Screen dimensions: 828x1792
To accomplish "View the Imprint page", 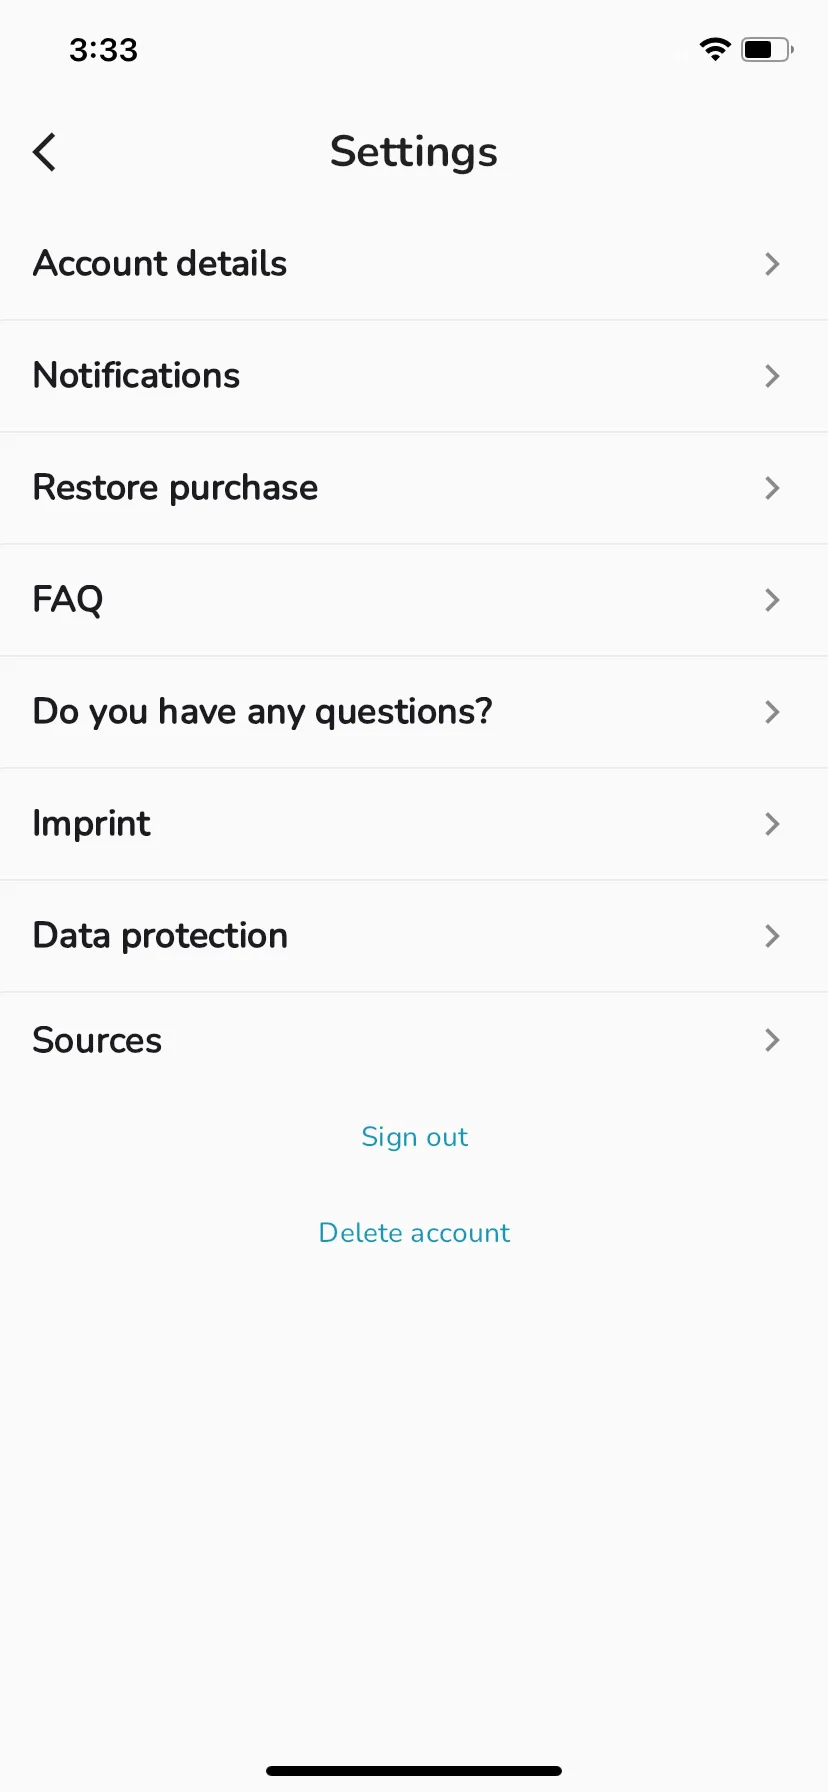I will click(x=414, y=824).
